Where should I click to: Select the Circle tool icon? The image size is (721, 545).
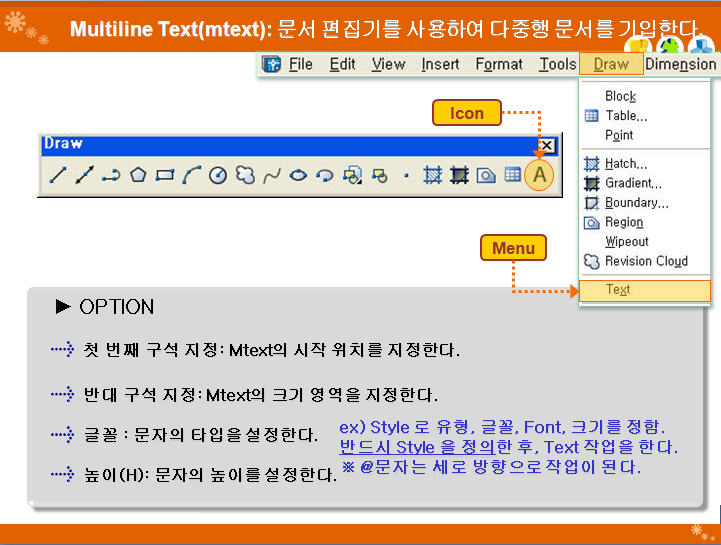coord(218,175)
